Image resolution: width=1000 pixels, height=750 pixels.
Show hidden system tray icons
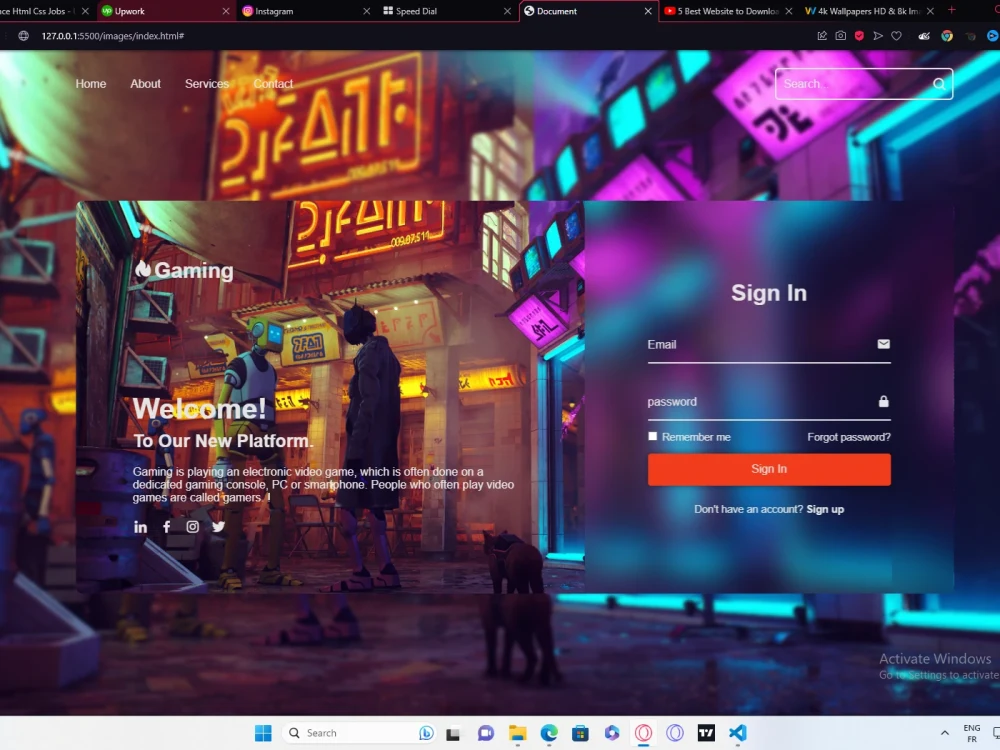(945, 733)
